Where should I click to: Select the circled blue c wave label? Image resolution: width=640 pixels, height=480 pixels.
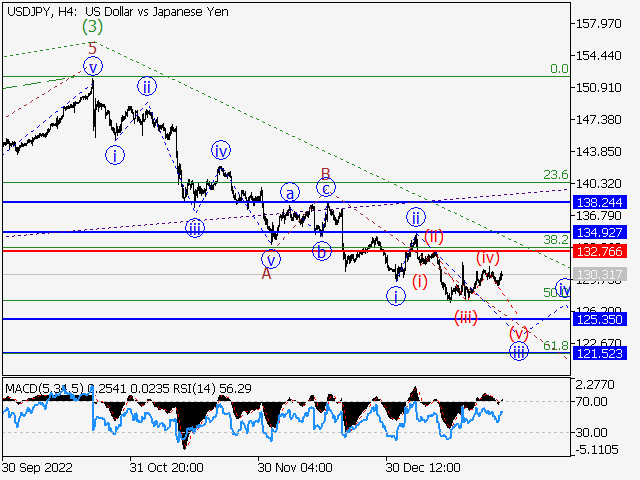click(326, 188)
